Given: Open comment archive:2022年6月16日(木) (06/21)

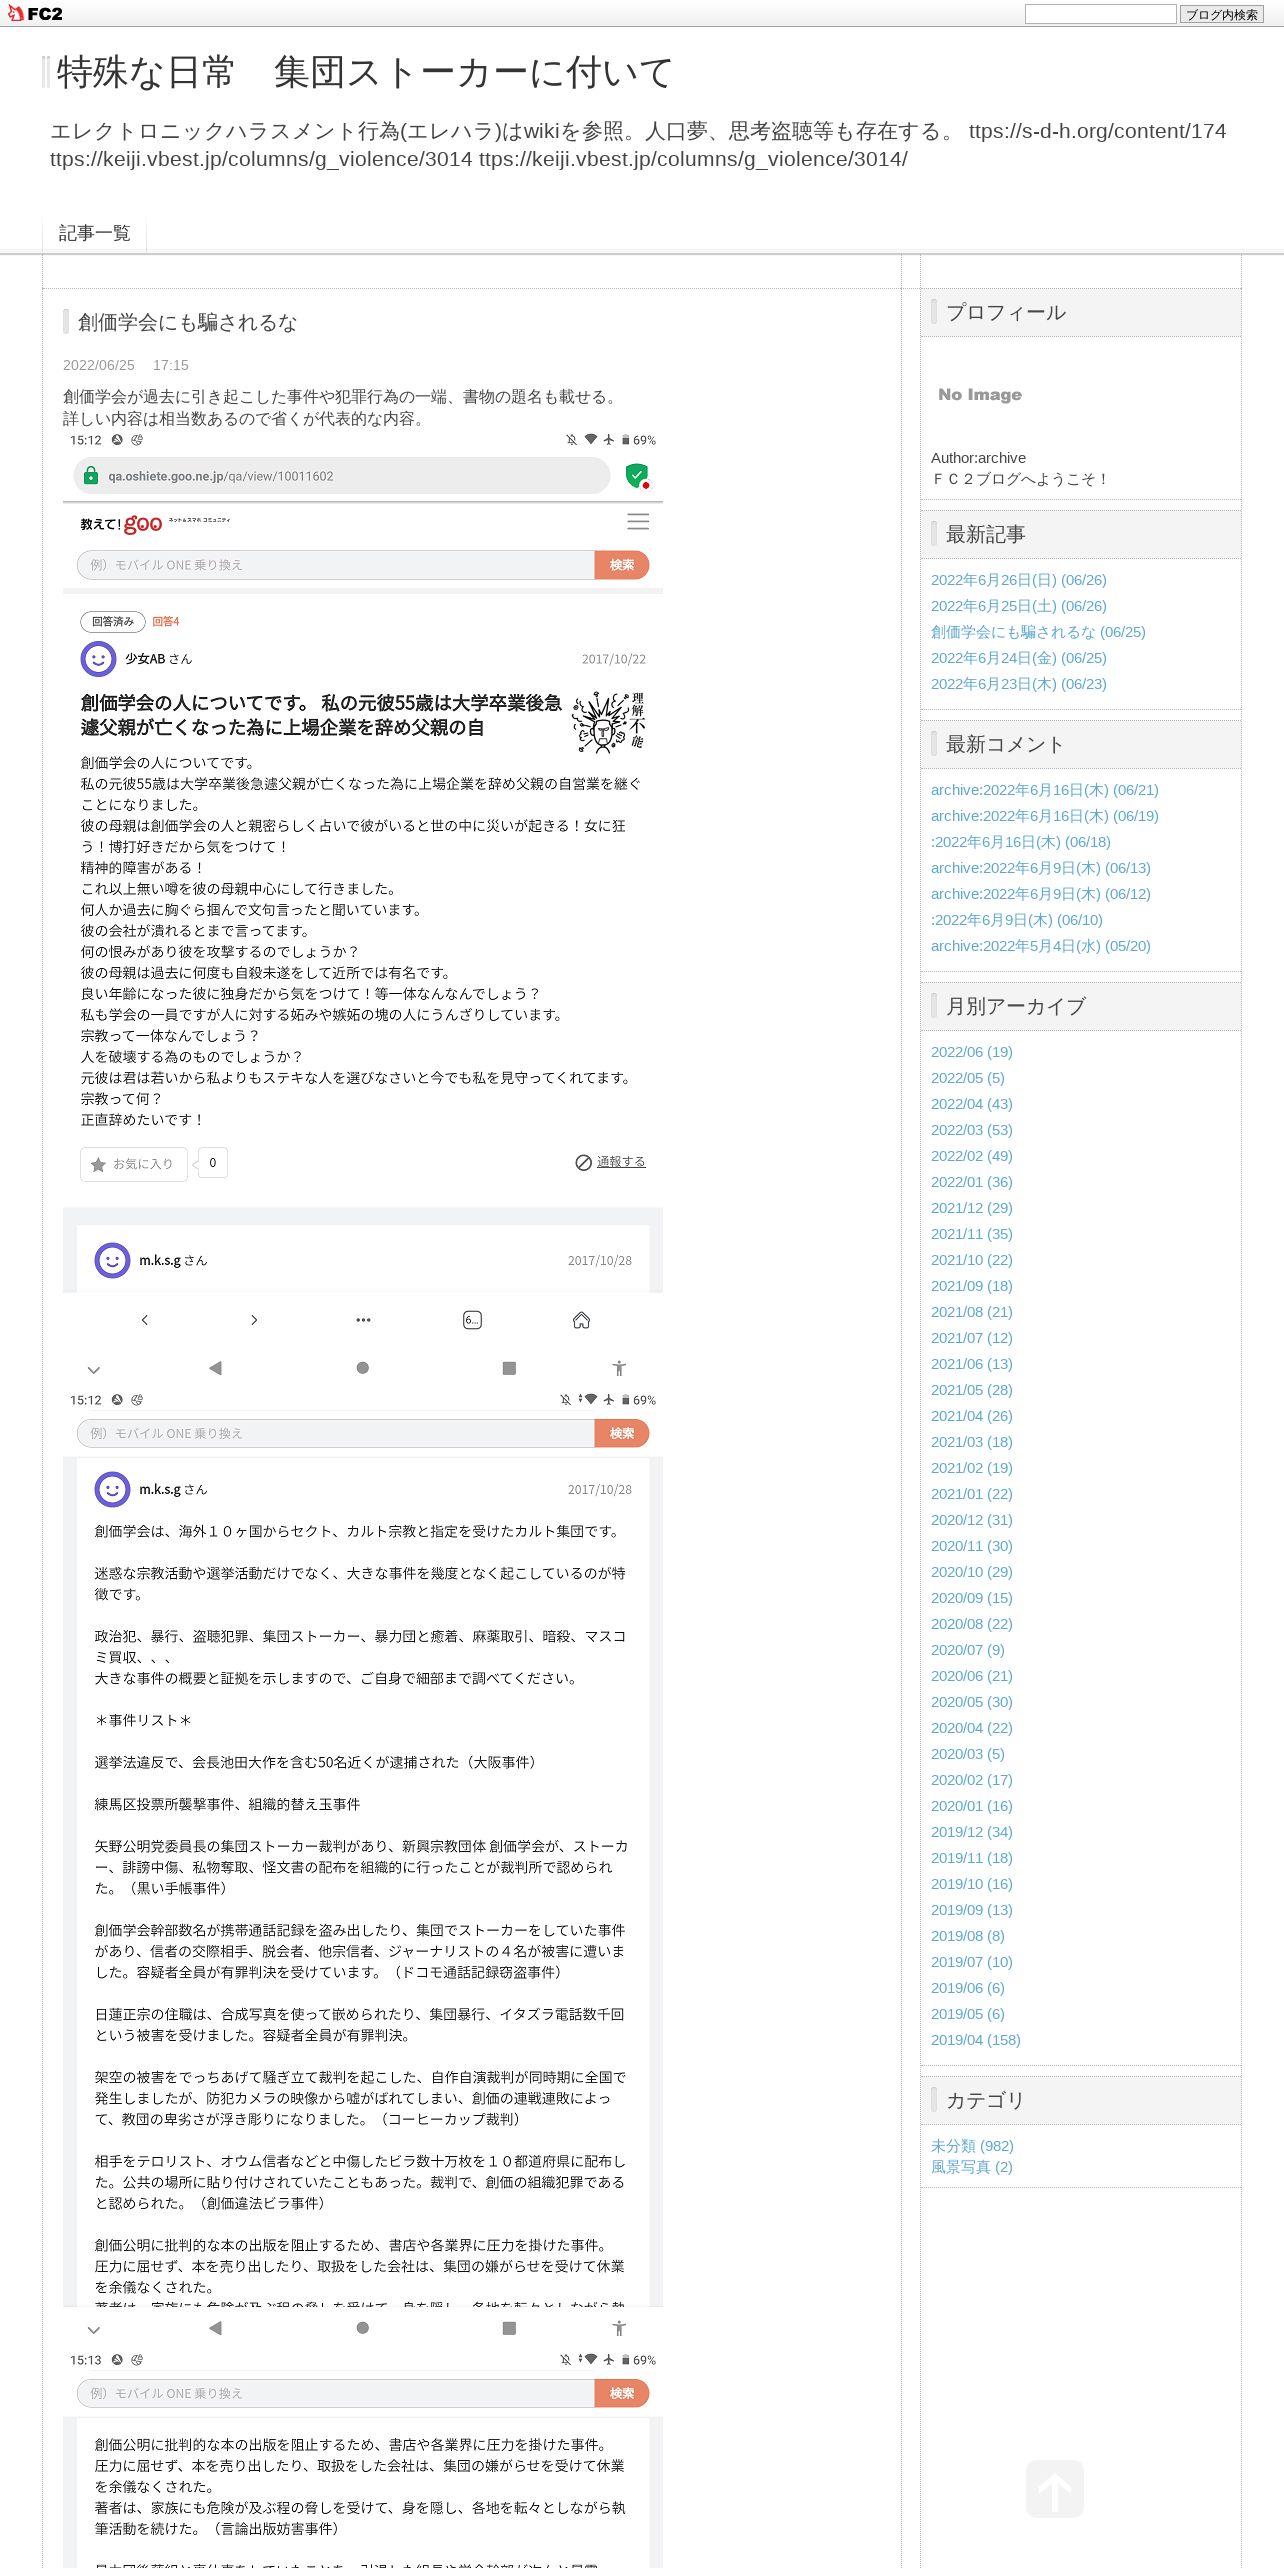Looking at the screenshot, I should coord(1044,790).
